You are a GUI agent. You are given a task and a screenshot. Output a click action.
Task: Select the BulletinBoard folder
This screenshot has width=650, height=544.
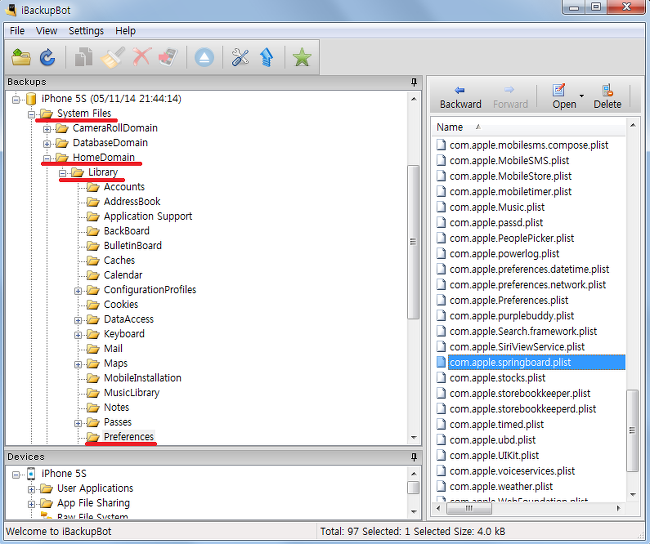click(x=133, y=245)
